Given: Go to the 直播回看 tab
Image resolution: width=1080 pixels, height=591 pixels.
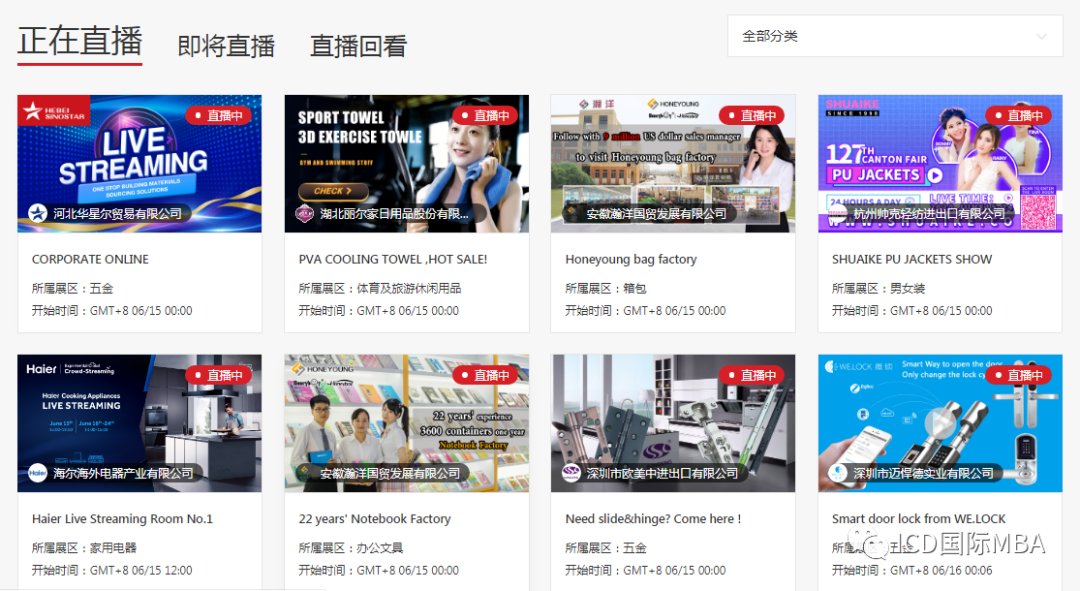Looking at the screenshot, I should [358, 46].
